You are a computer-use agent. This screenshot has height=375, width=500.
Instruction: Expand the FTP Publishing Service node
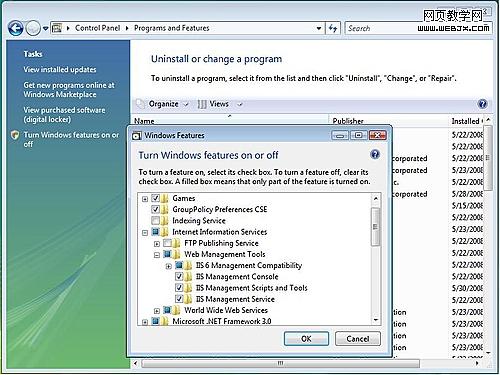click(x=157, y=244)
